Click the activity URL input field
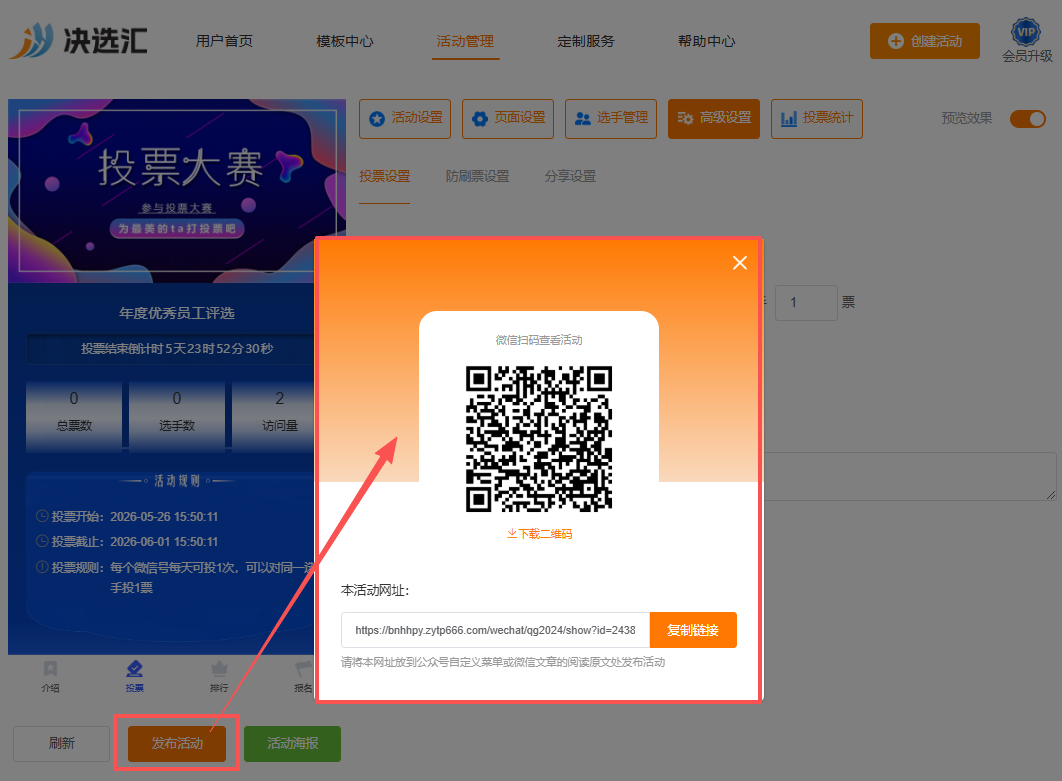 point(495,630)
